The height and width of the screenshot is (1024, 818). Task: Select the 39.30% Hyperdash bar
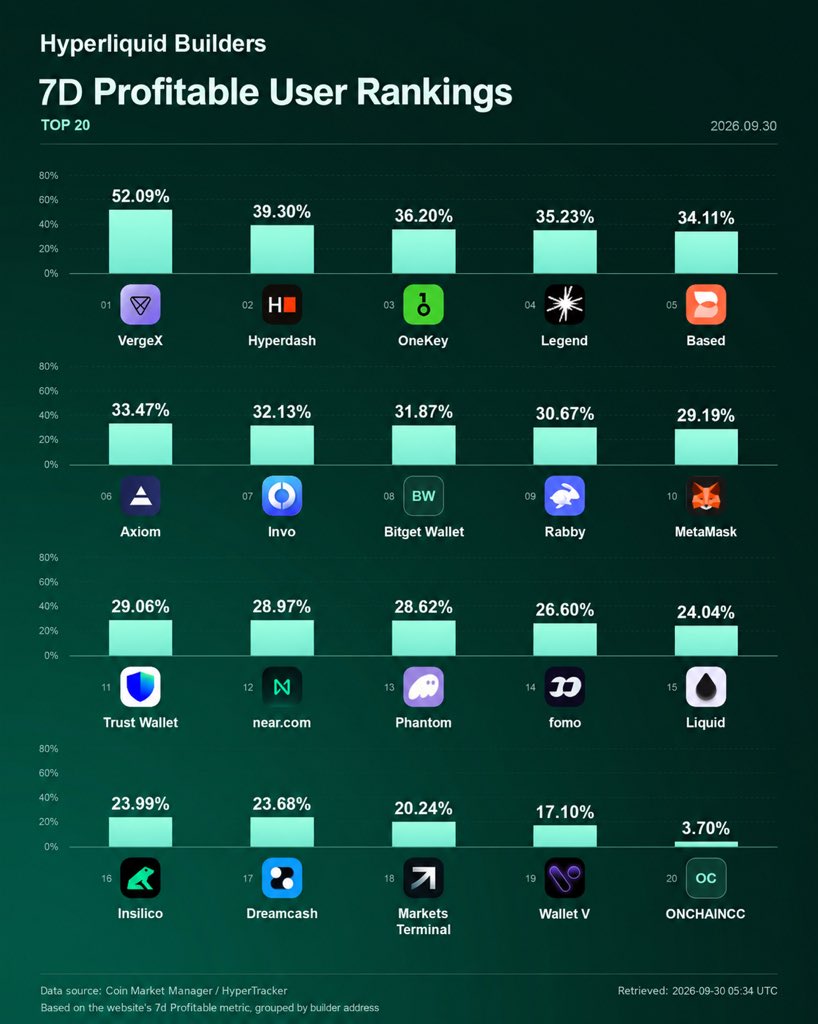point(282,249)
